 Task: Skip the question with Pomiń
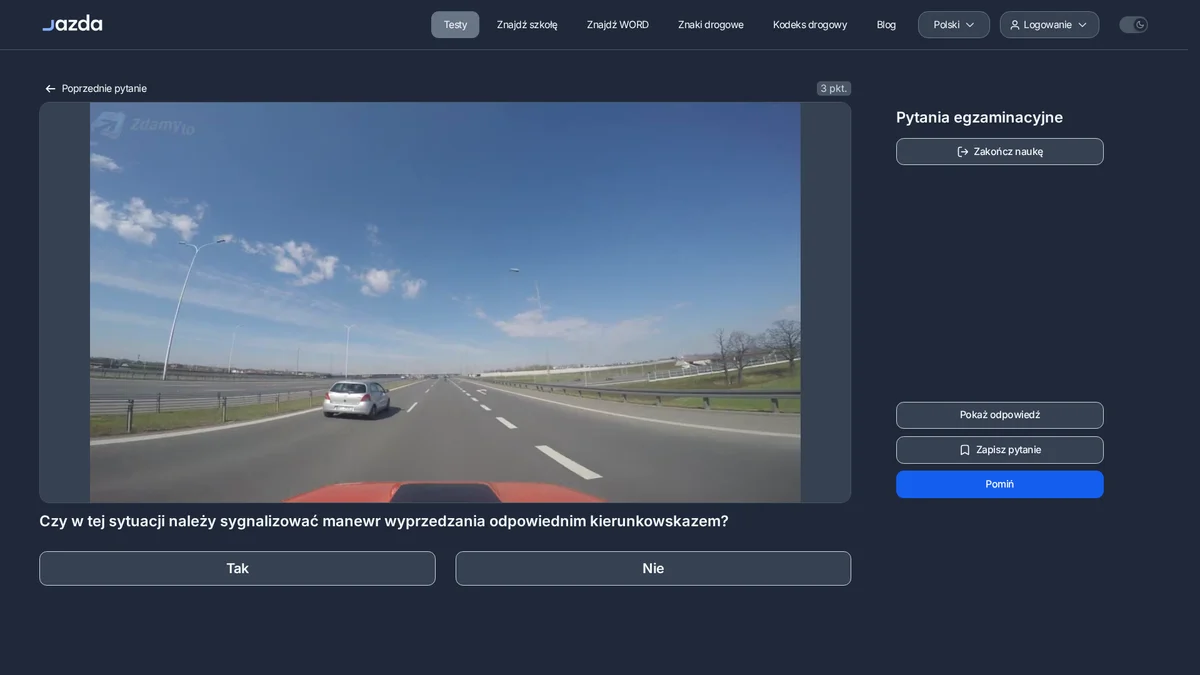[x=1000, y=484]
